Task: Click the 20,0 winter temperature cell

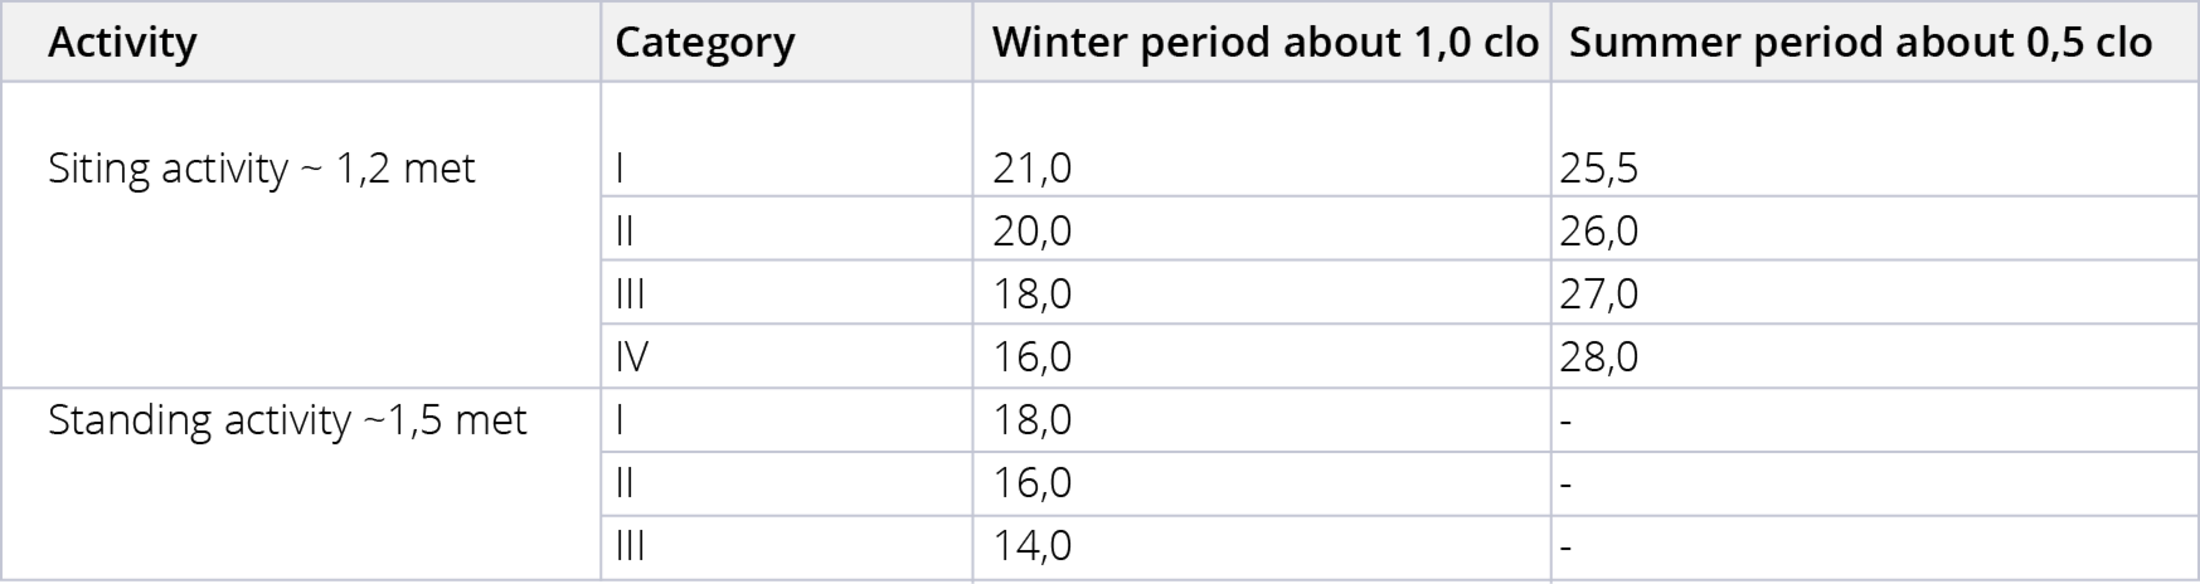Action: click(1262, 229)
